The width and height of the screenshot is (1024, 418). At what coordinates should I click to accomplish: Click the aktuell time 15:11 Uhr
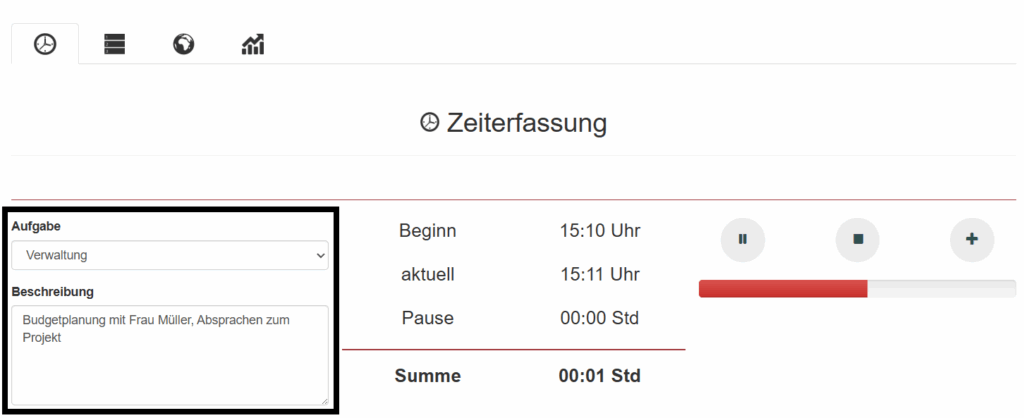click(600, 274)
